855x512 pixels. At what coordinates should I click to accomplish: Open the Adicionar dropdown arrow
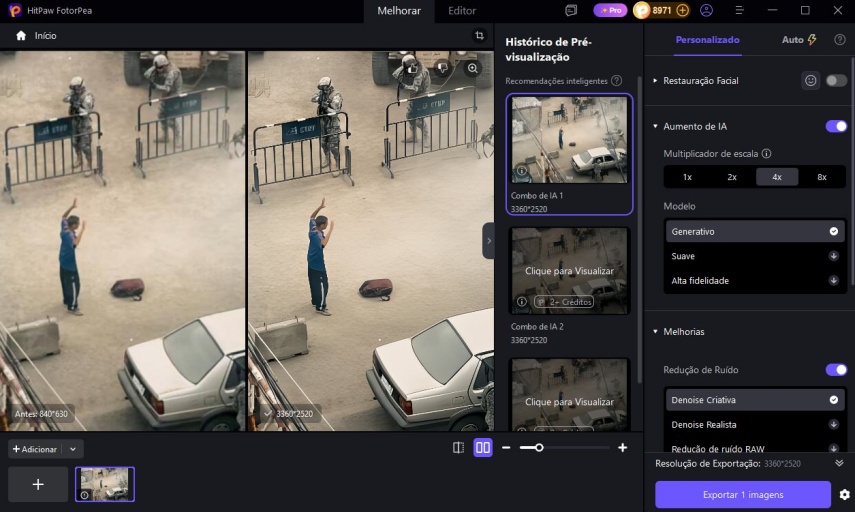(73, 449)
